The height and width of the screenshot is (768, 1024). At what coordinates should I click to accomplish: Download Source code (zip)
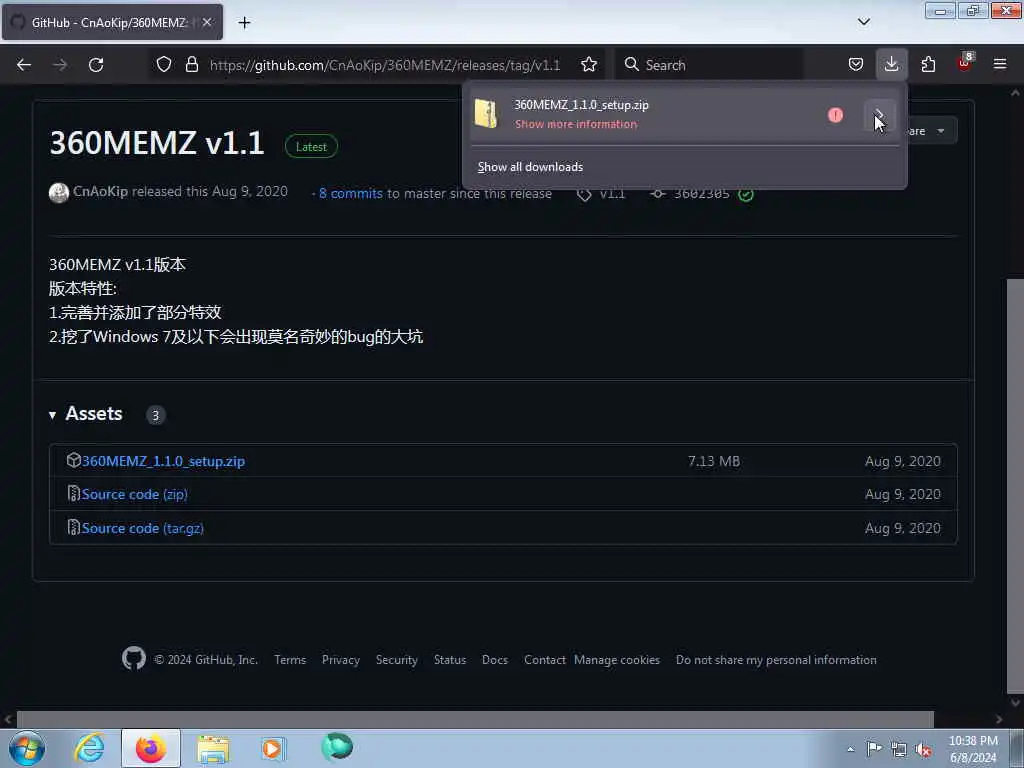pos(135,494)
